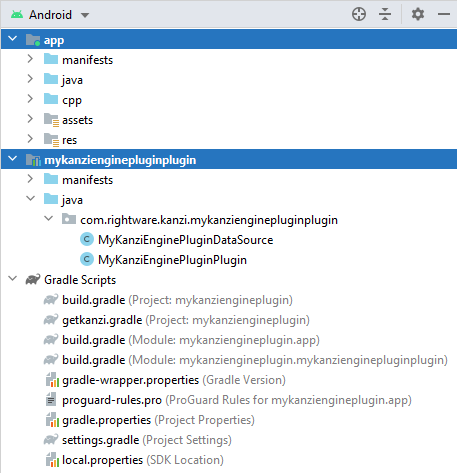Click class icon of MyKanziEnginePluginDataSource

pyautogui.click(x=87, y=239)
